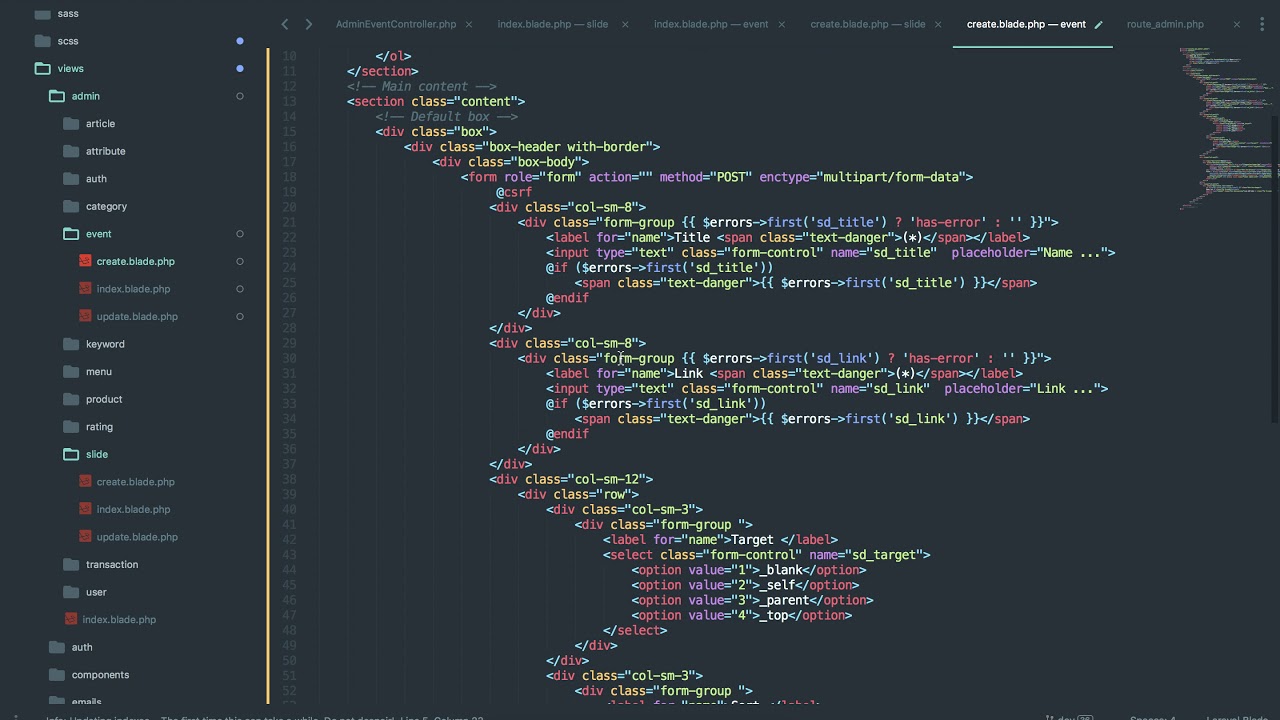Close the AdminEventController.php tab
1280x720 pixels.
pos(468,24)
